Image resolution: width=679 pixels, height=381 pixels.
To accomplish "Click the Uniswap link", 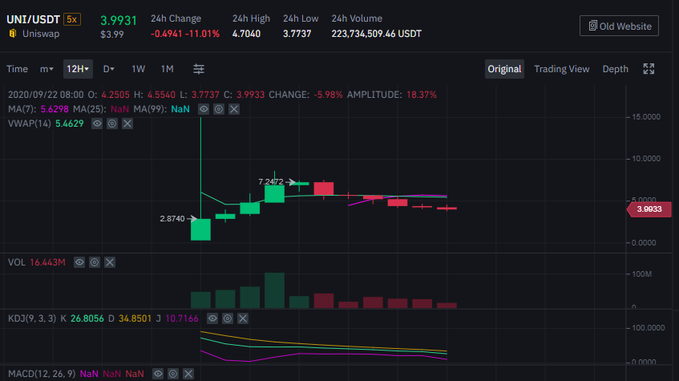I will click(x=41, y=34).
